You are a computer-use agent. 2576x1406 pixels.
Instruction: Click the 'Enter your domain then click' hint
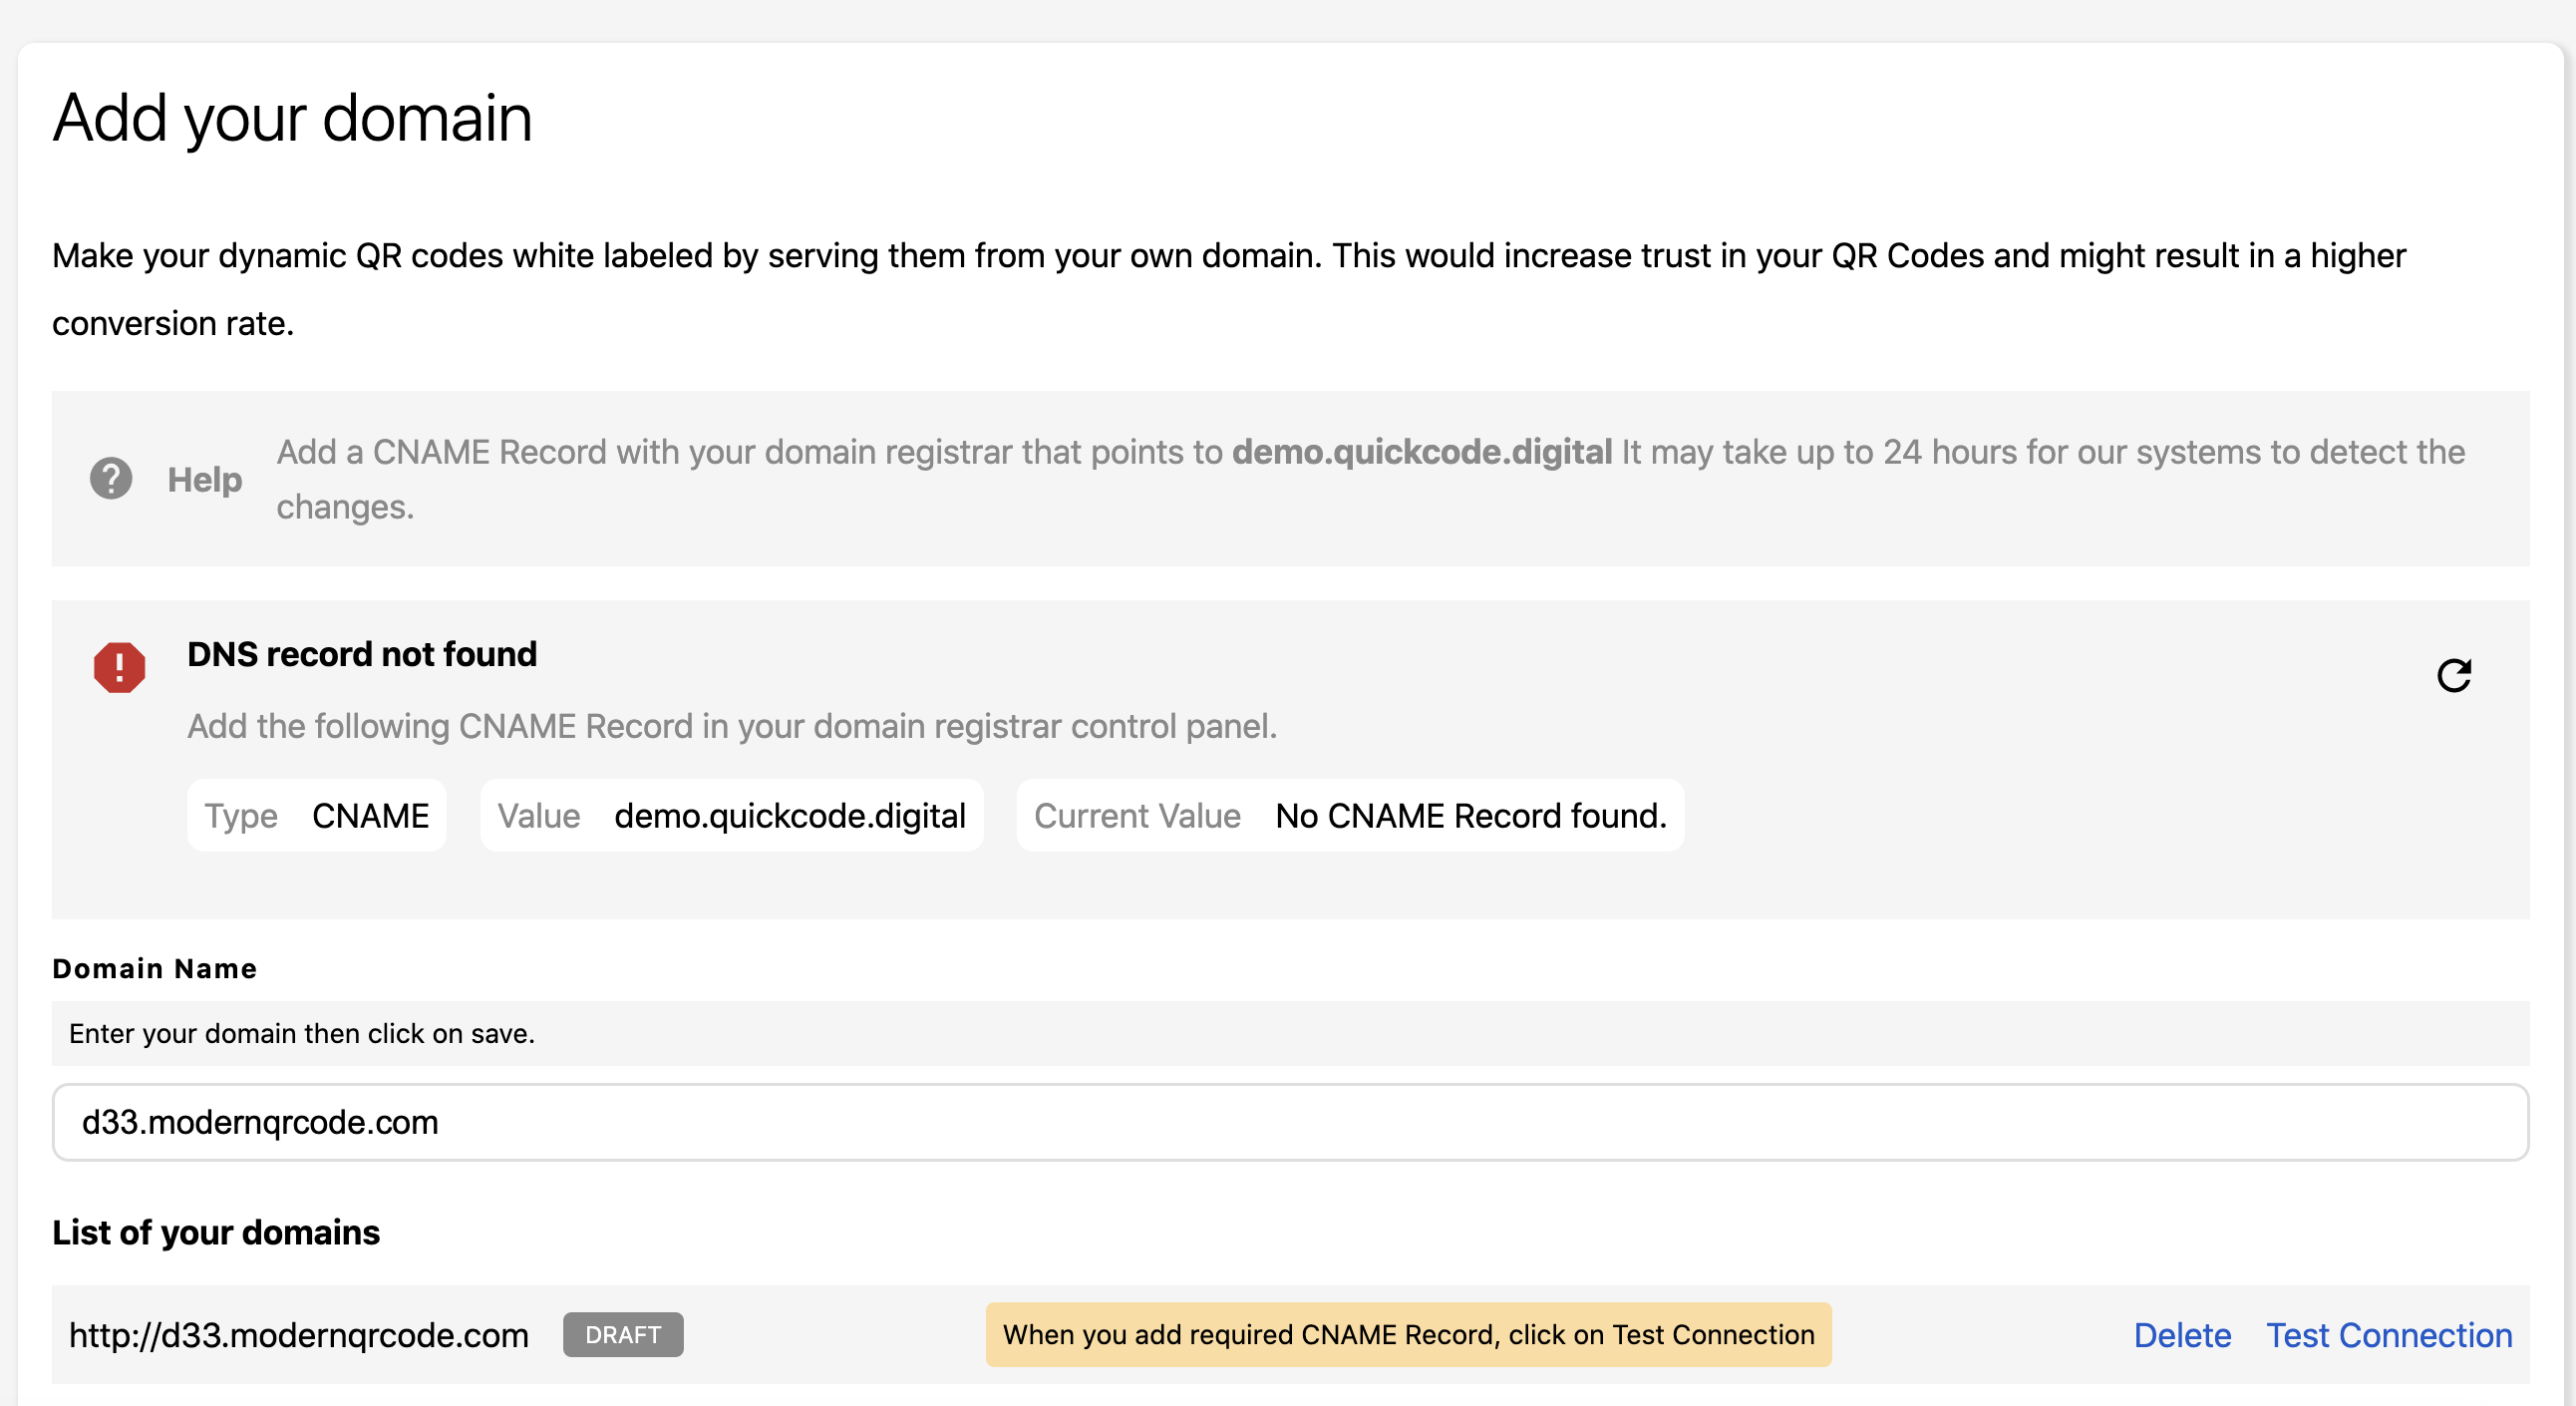[x=302, y=1033]
